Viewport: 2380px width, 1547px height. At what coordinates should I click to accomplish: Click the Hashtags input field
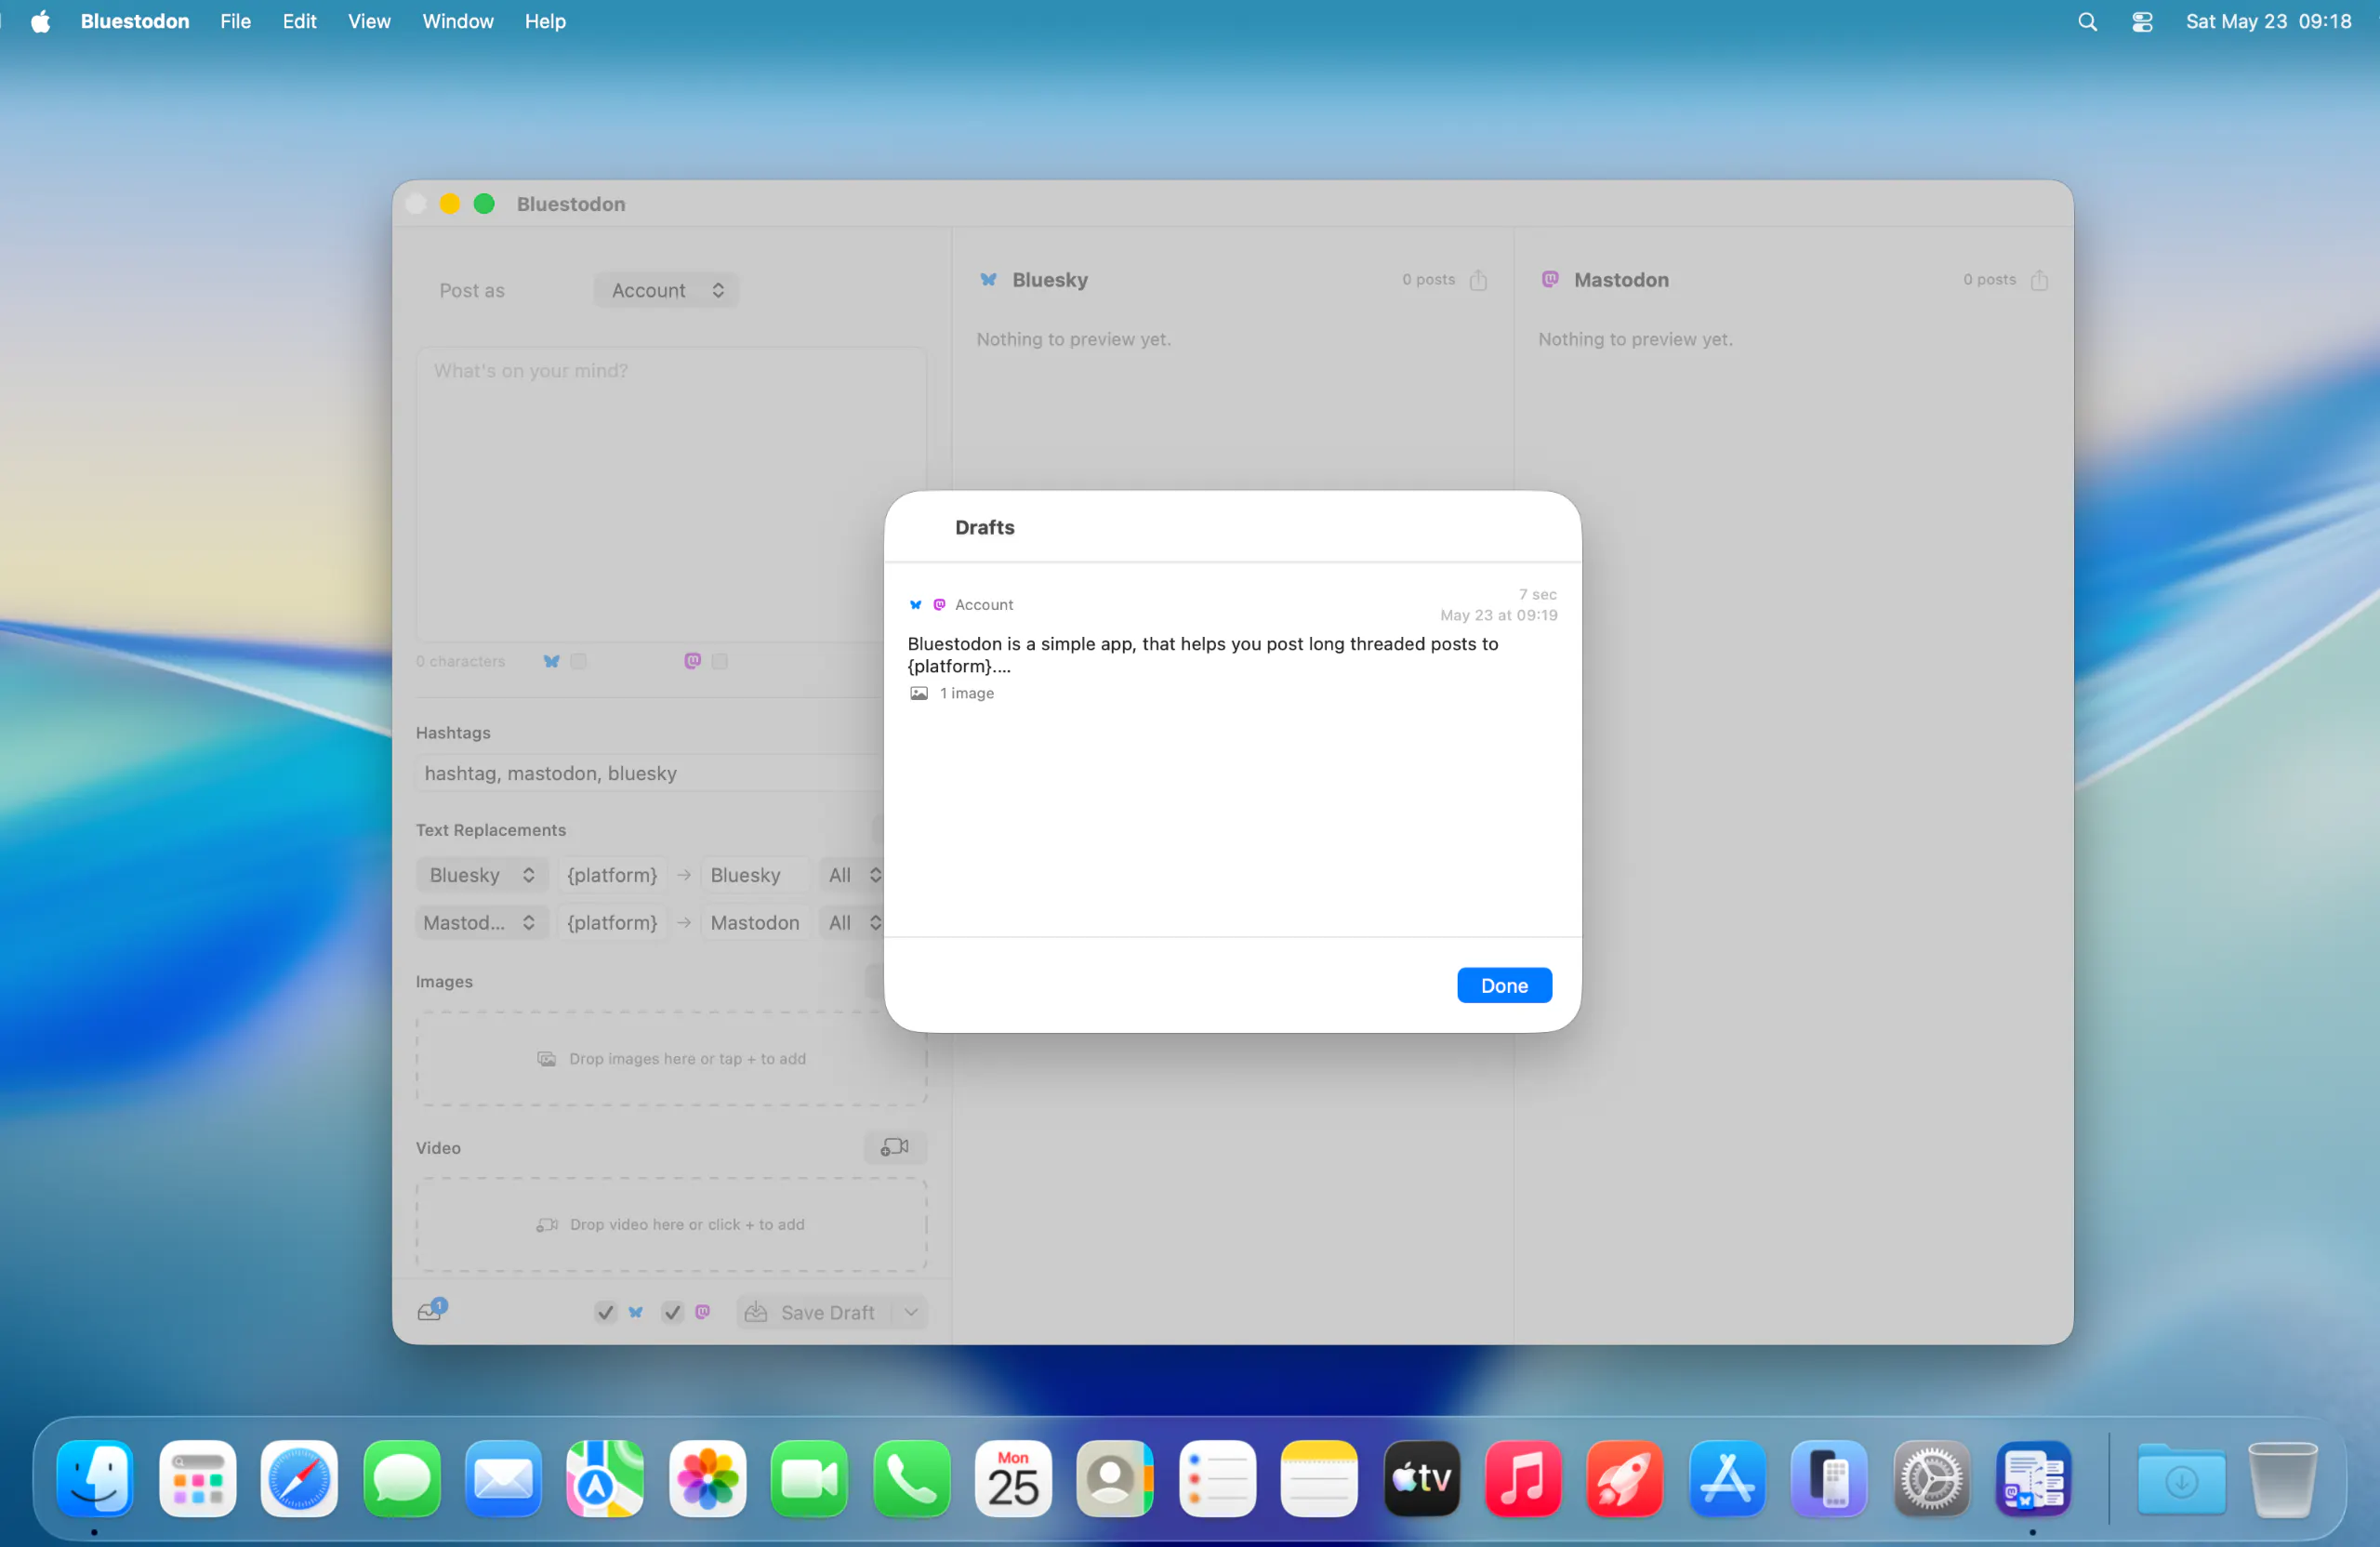[x=650, y=773]
